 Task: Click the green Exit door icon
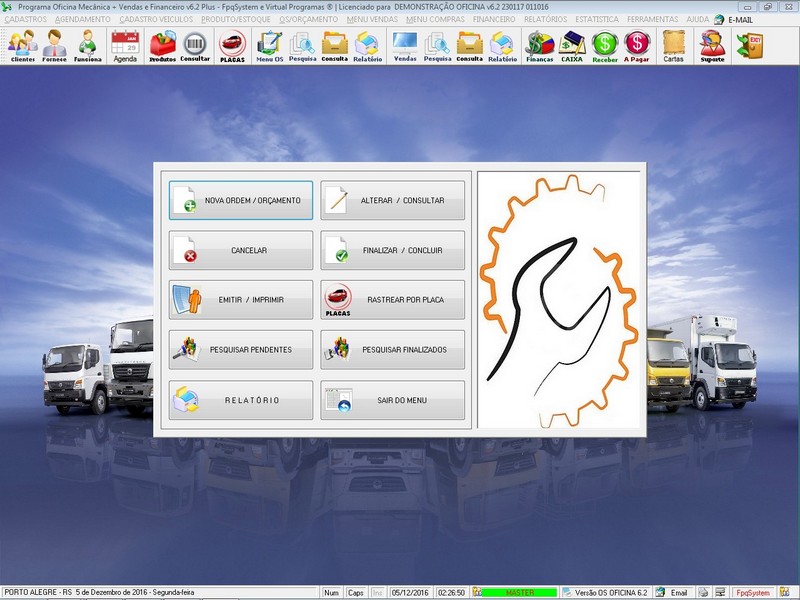tap(749, 45)
